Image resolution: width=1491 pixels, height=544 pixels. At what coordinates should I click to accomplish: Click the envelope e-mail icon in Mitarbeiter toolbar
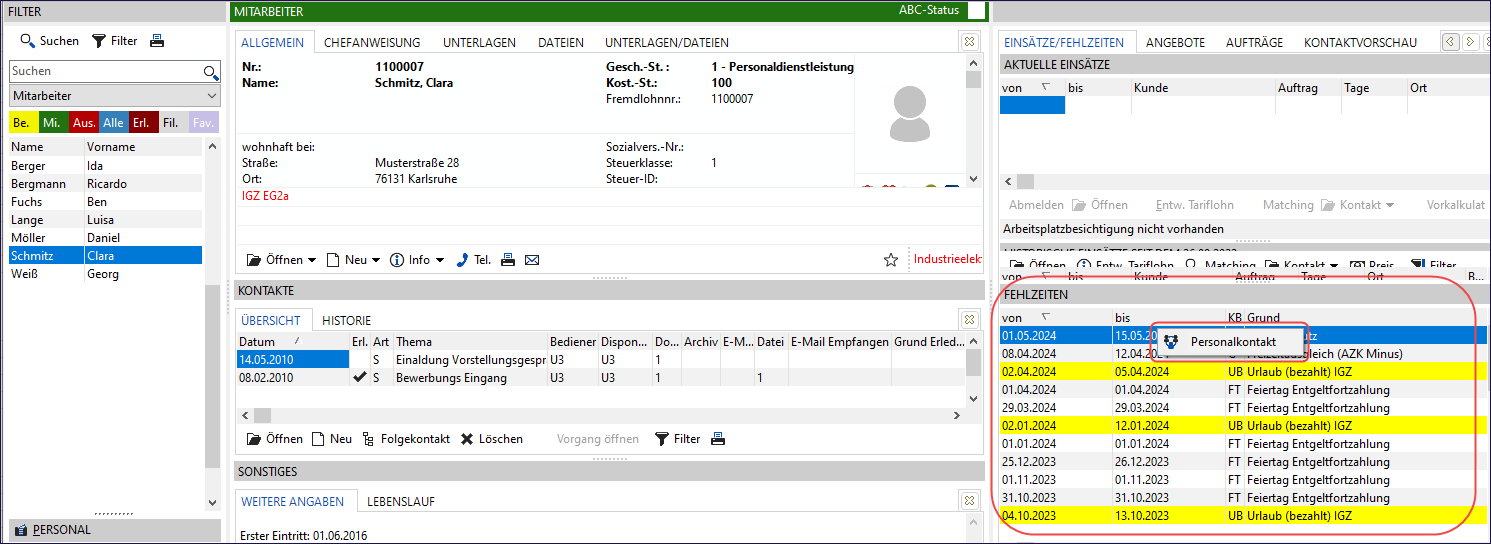click(532, 260)
